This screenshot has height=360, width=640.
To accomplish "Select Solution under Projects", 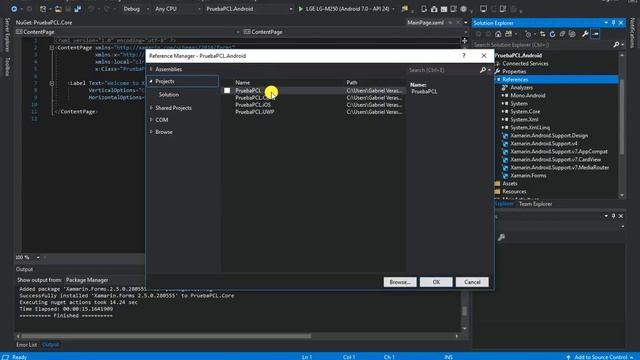I will pyautogui.click(x=169, y=95).
